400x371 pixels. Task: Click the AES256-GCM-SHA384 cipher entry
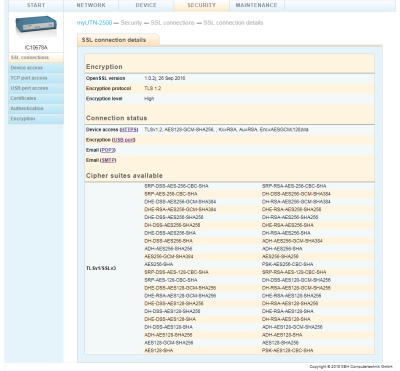[169, 257]
